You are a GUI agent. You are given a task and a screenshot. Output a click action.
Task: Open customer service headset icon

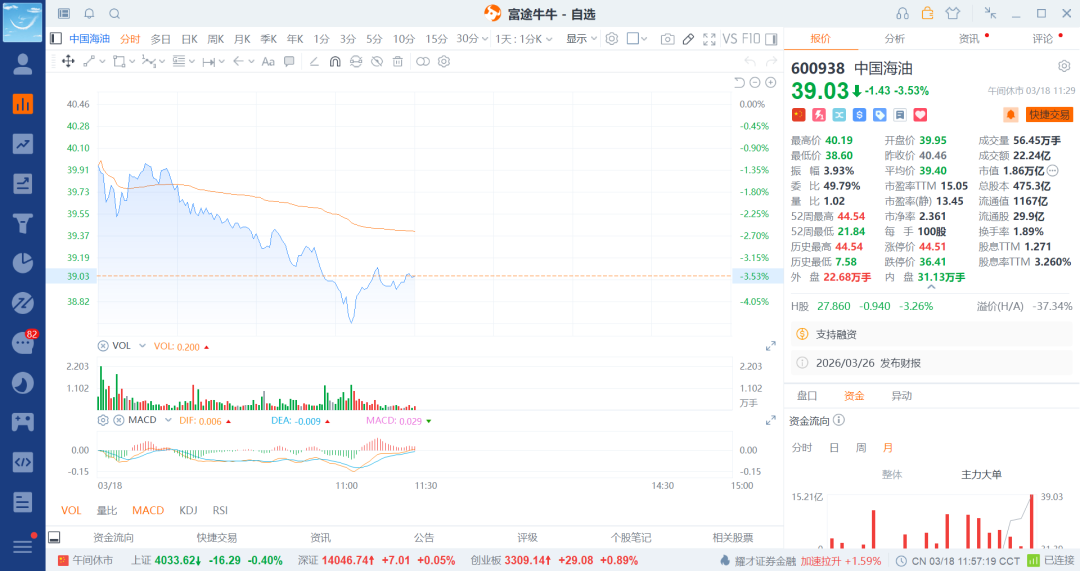902,14
